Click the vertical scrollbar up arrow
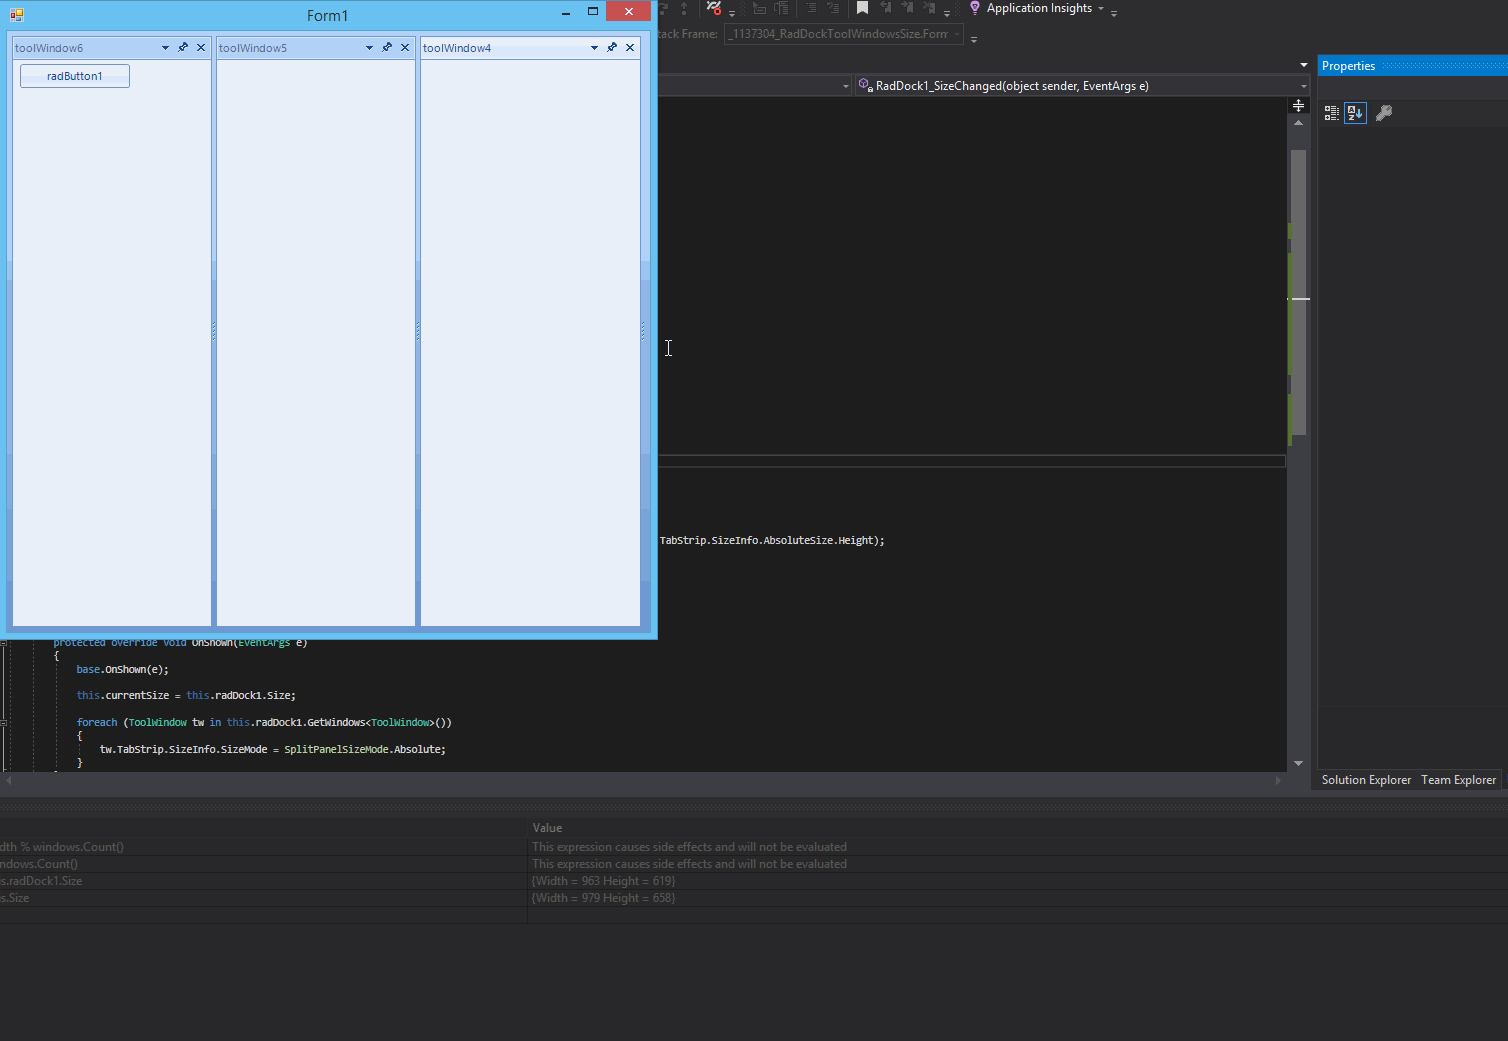Viewport: 1508px width, 1041px height. click(1298, 123)
